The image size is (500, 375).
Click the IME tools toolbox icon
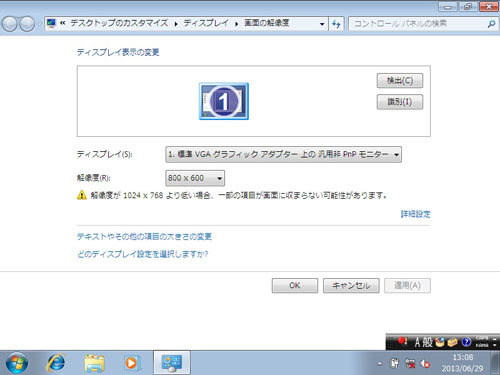[x=452, y=342]
